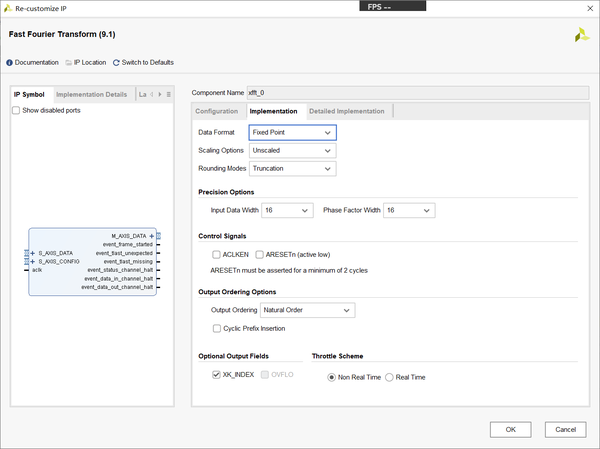The image size is (600, 449).
Task: Expand the S_AXIS_CONFIG interface plus icon
Action: tap(33, 261)
